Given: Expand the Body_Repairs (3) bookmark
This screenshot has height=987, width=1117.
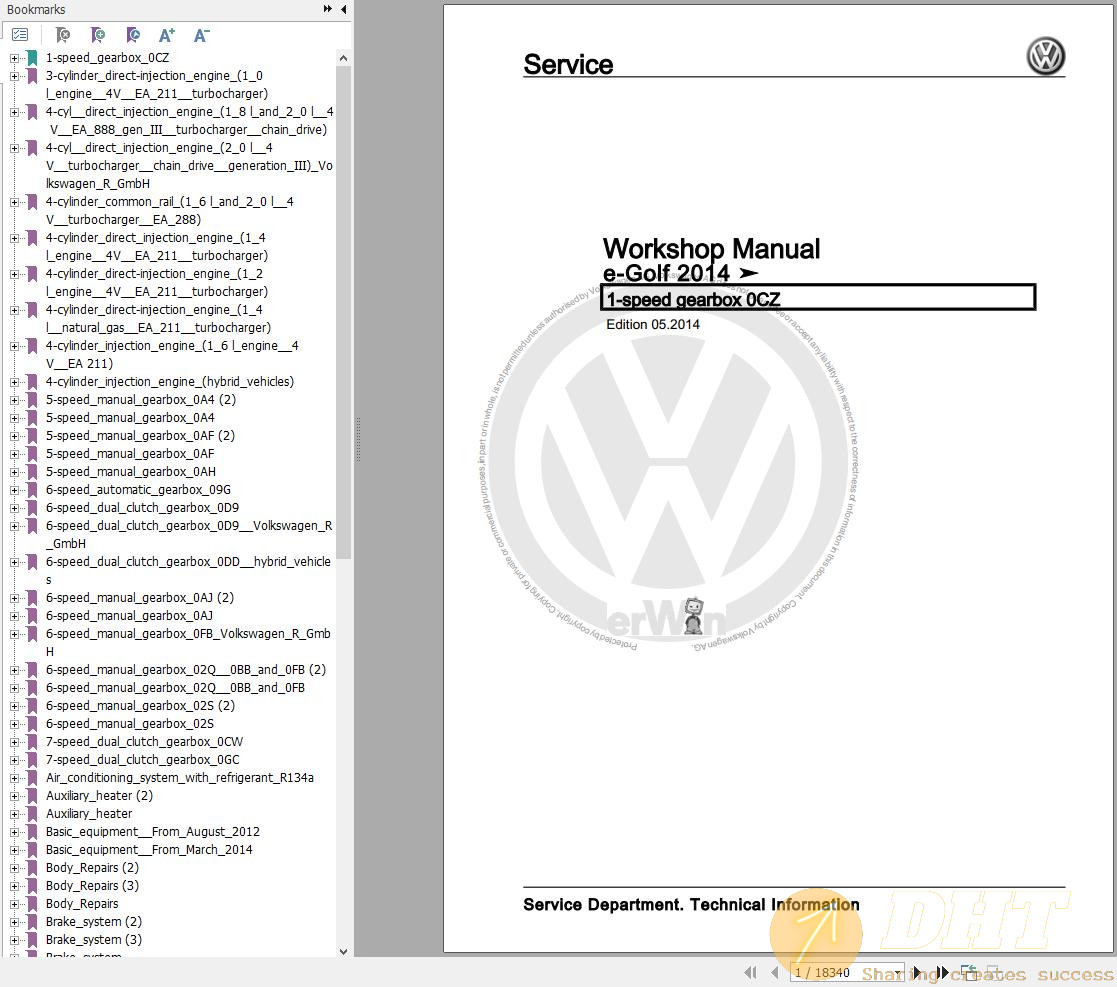Looking at the screenshot, I should [x=14, y=886].
